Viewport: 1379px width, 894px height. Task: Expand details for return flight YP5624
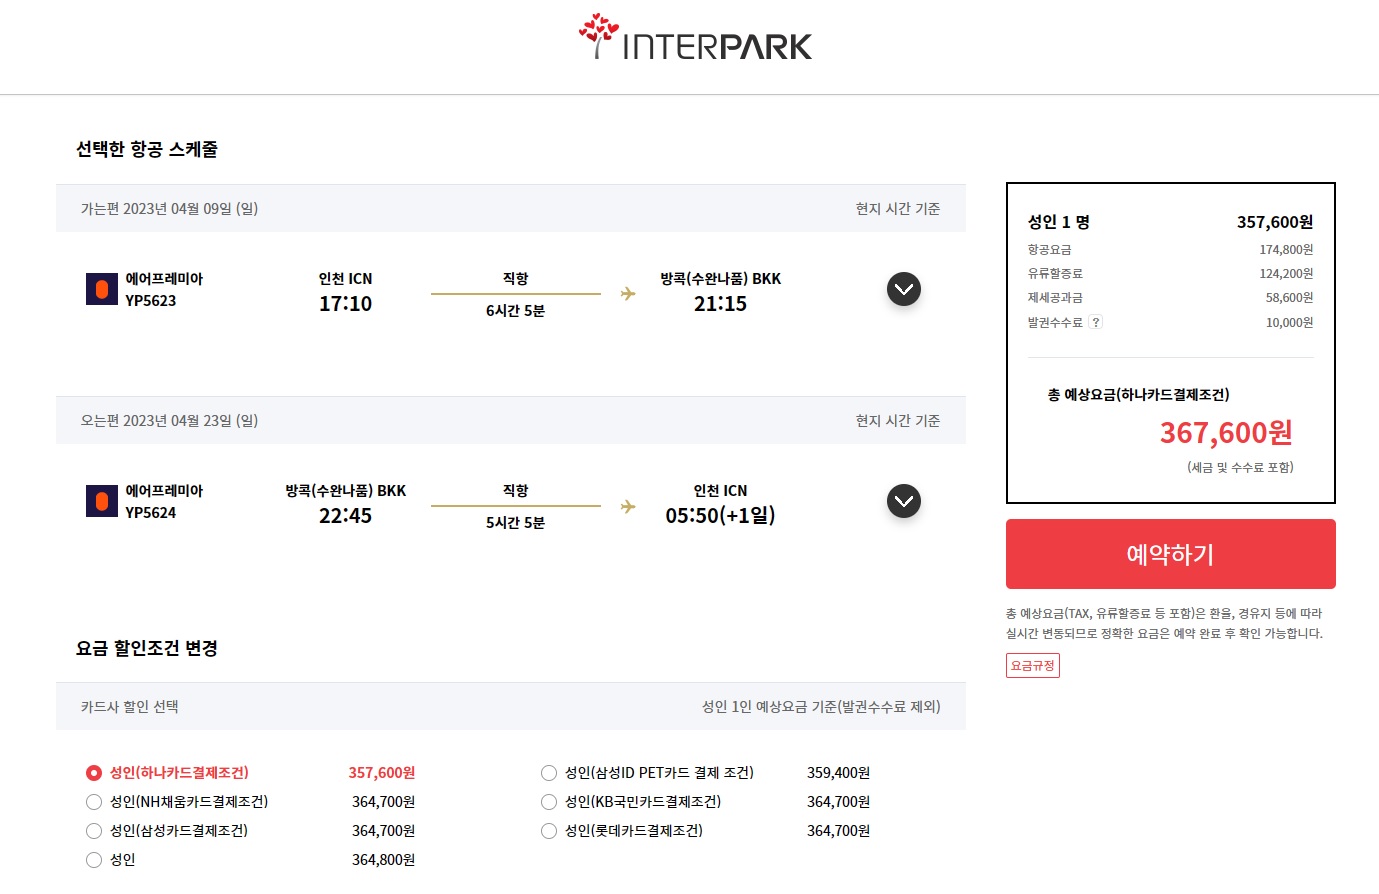pyautogui.click(x=904, y=501)
